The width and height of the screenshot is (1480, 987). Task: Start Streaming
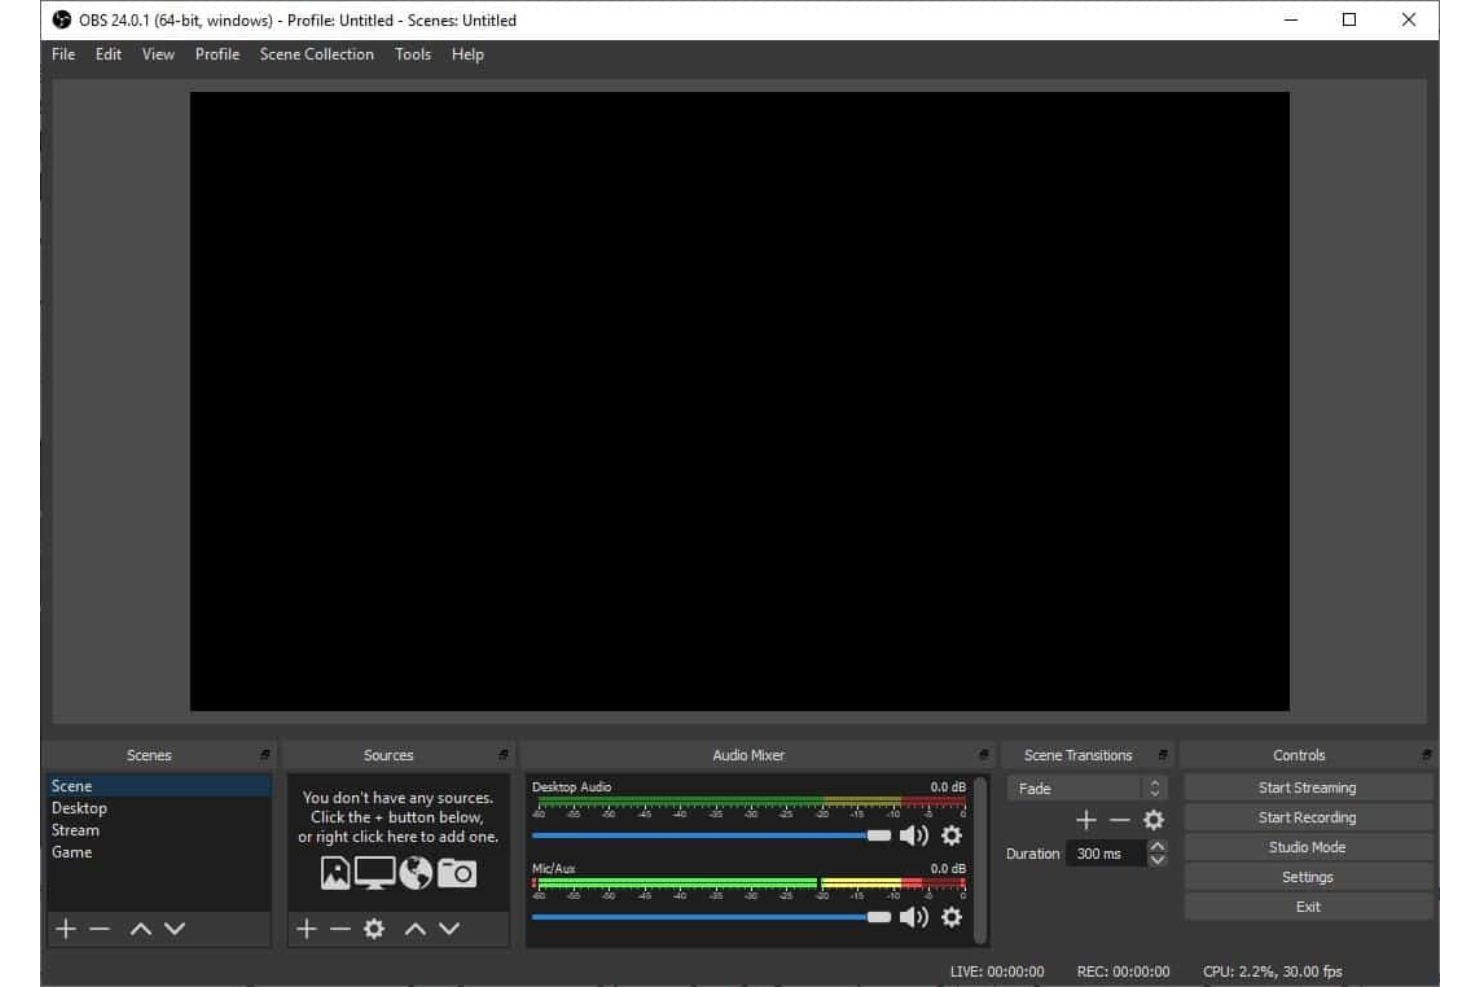tap(1306, 787)
